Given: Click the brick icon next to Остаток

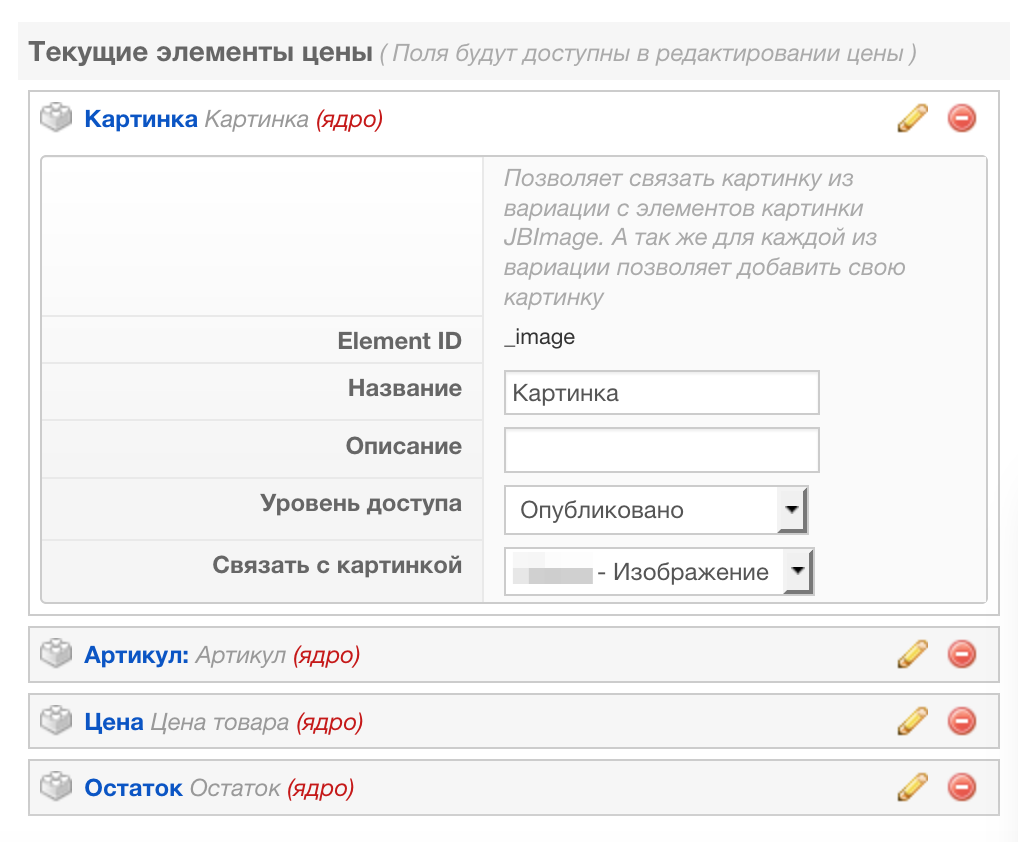Looking at the screenshot, I should [57, 788].
